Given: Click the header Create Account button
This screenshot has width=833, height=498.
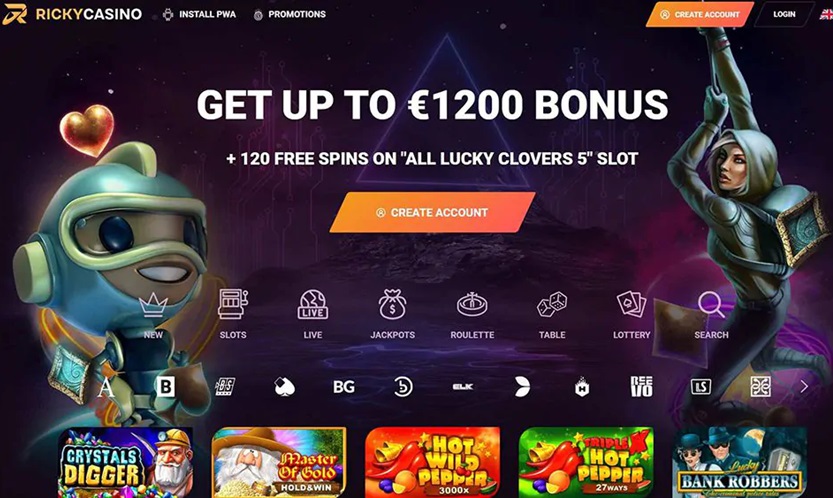Looking at the screenshot, I should 700,14.
